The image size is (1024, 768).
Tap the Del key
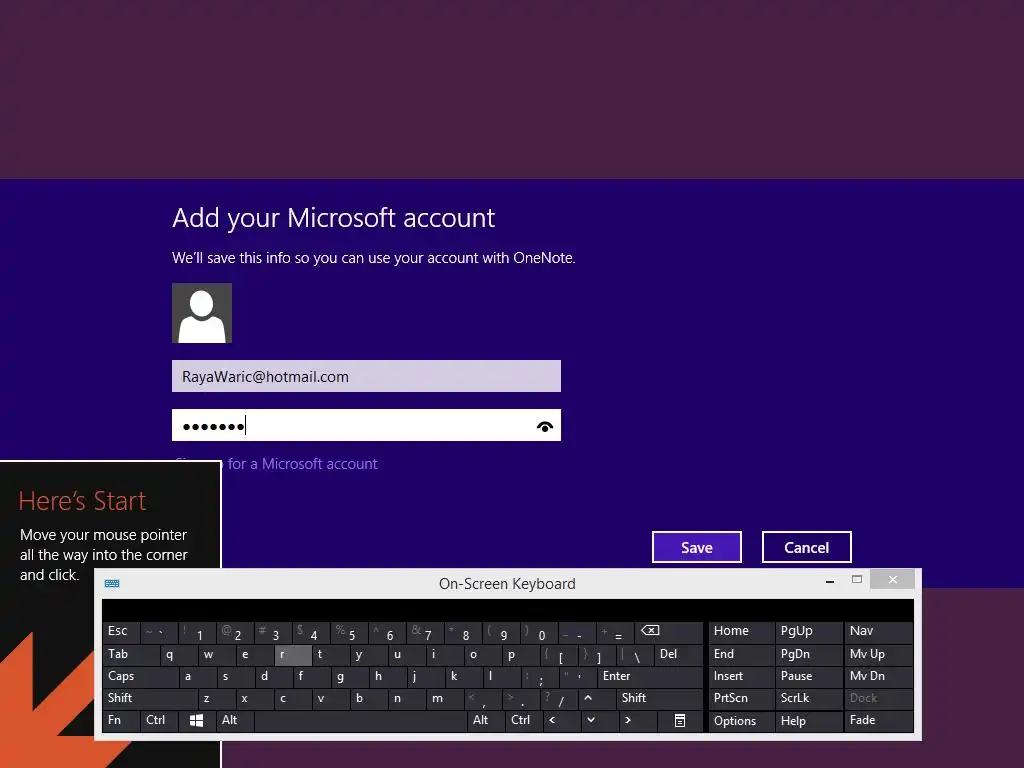tap(679, 654)
